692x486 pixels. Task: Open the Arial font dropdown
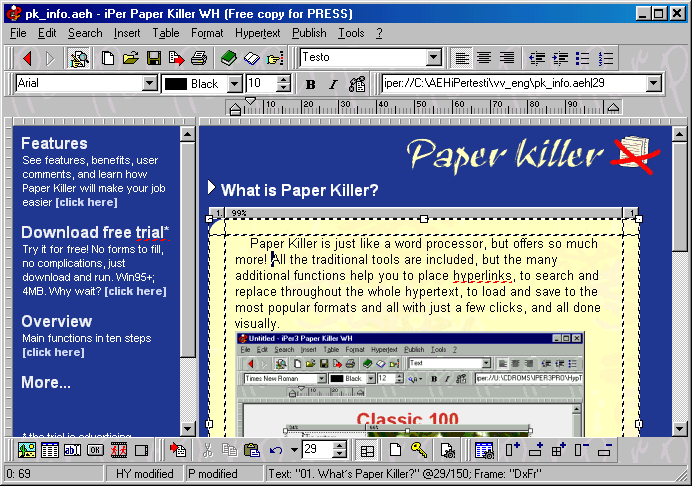[x=150, y=83]
